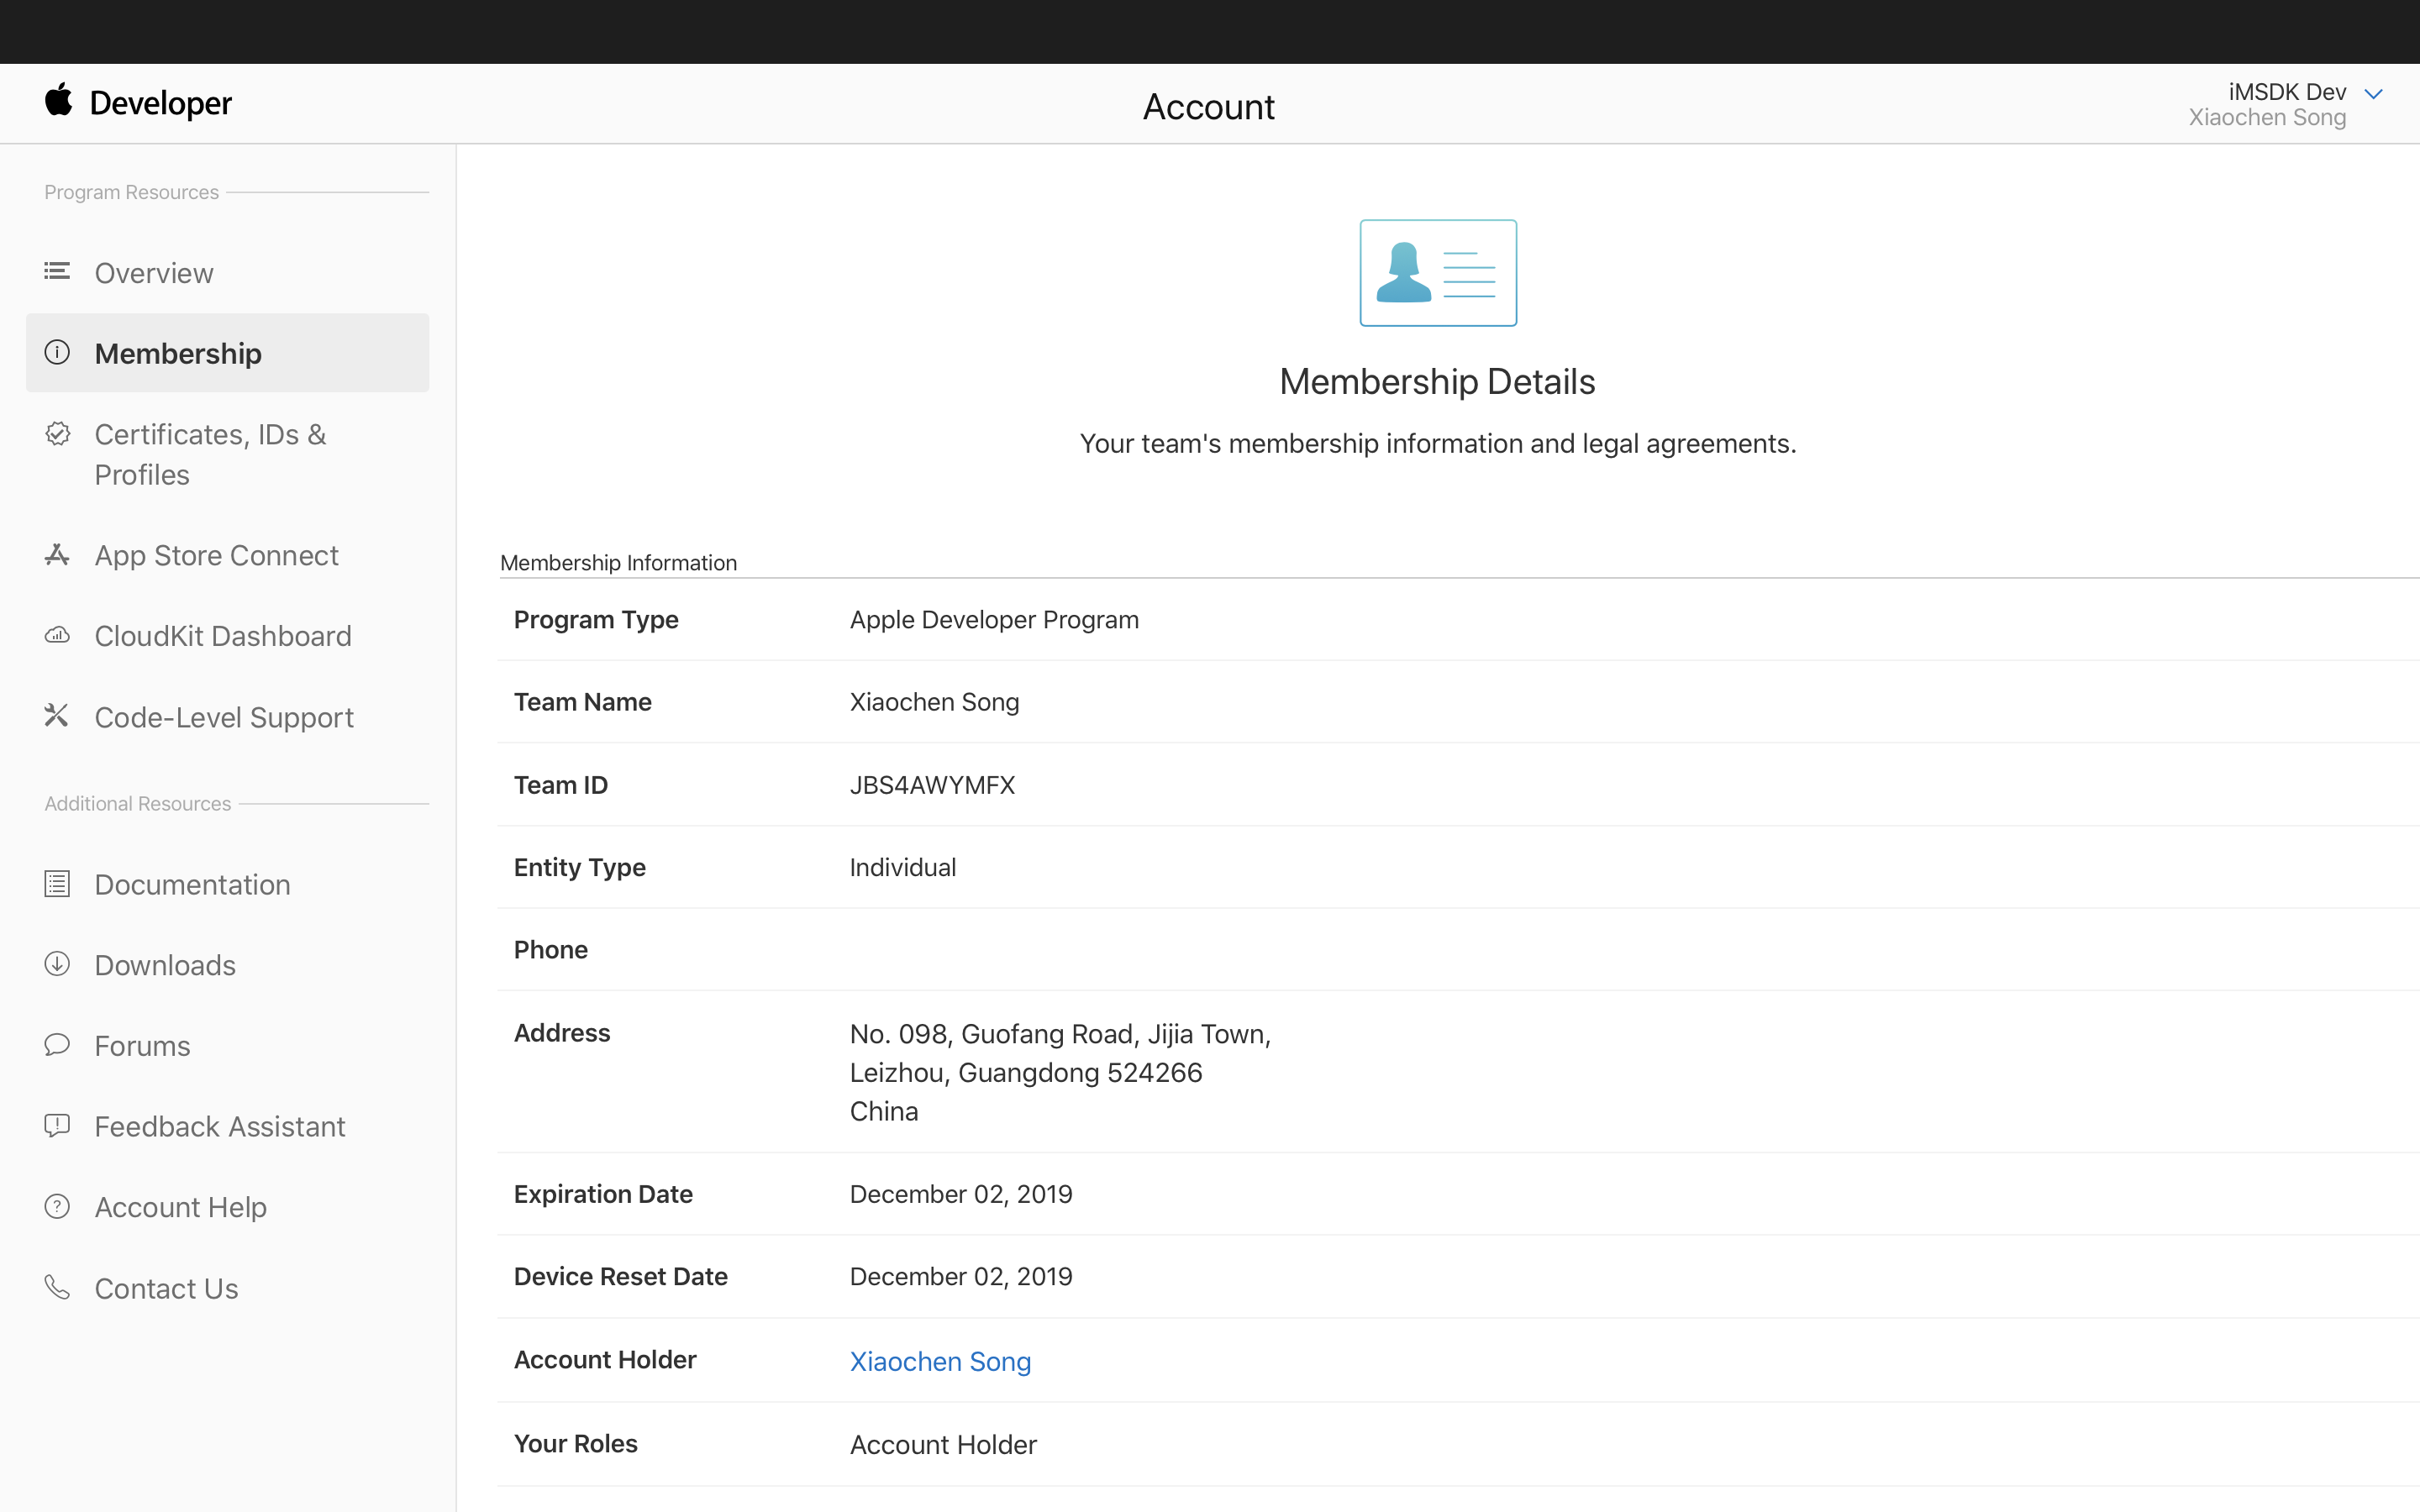Viewport: 2420px width, 1512px height.
Task: Click the Guofang Road address line
Action: coord(1060,1034)
